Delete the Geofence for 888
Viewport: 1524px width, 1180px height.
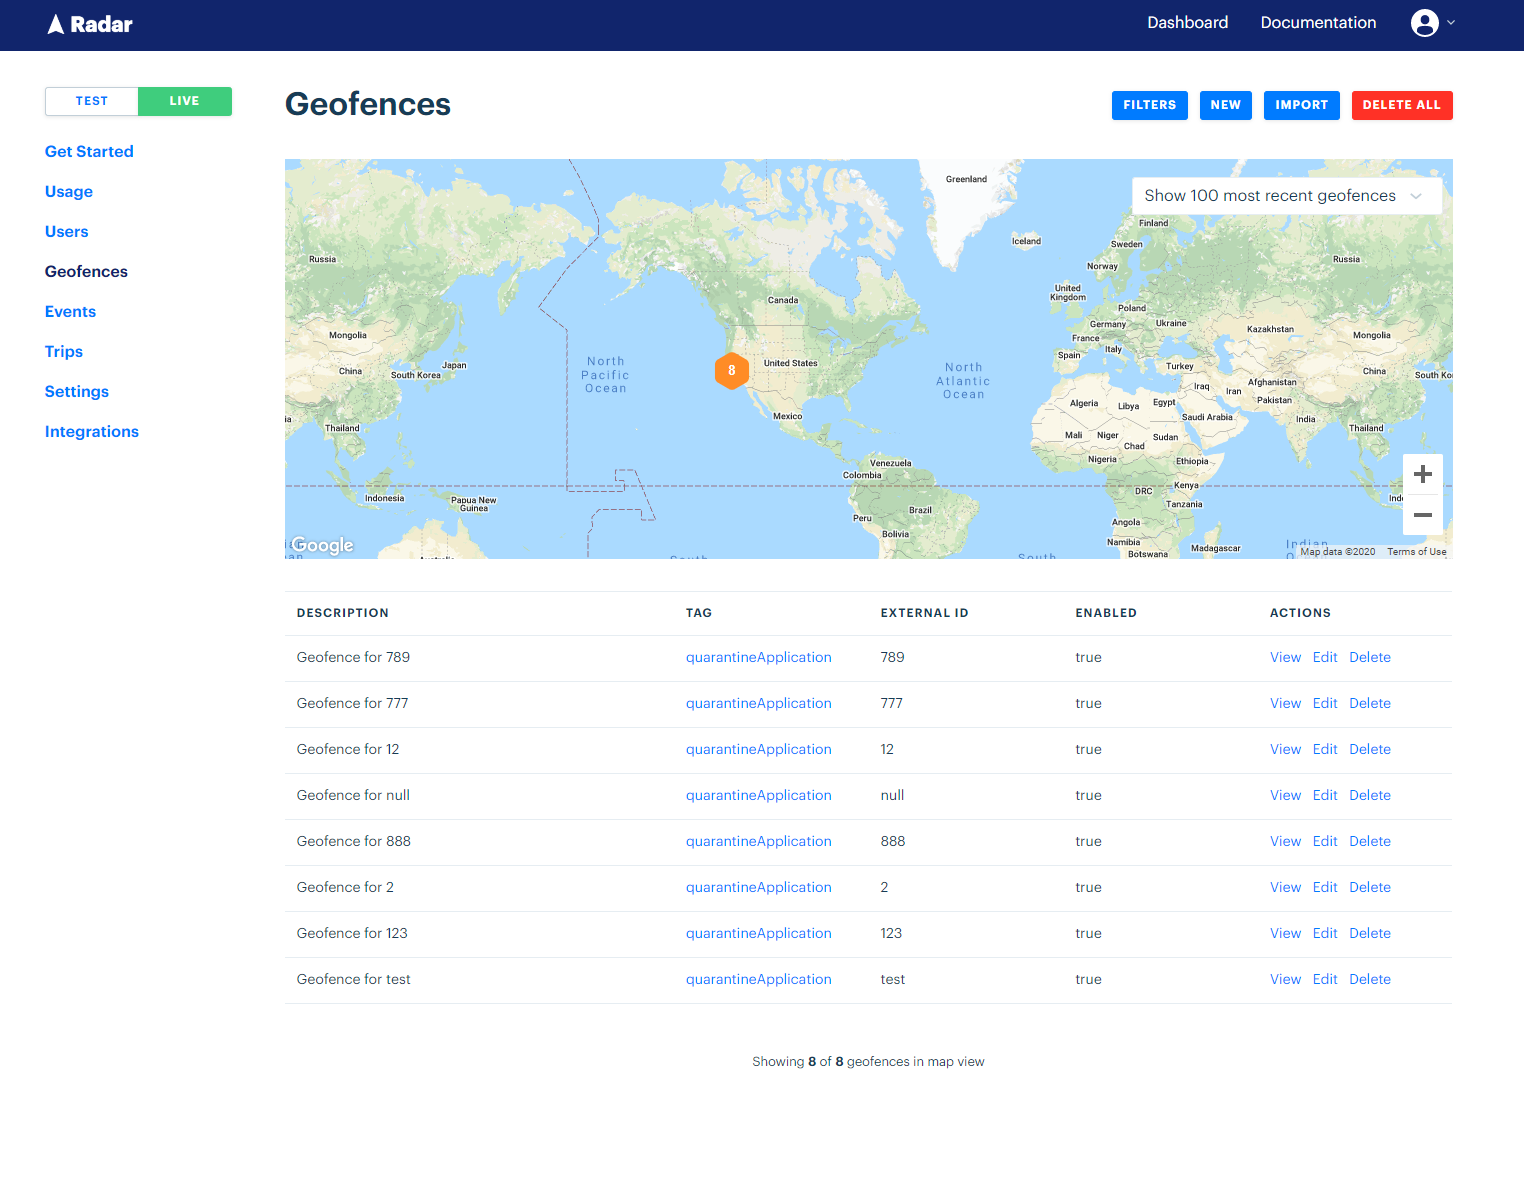click(x=1370, y=841)
